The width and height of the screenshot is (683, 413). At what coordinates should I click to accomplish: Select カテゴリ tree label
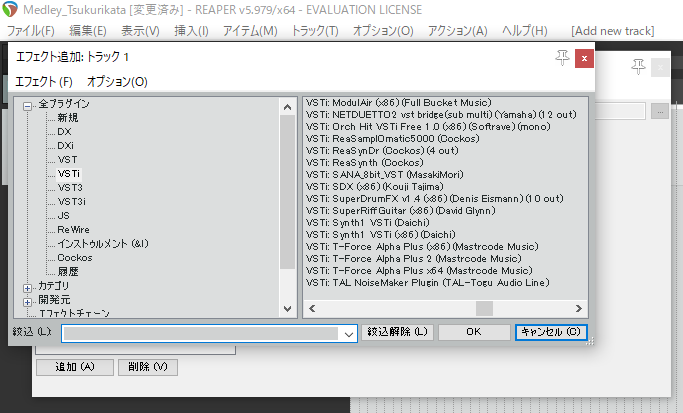pos(54,286)
